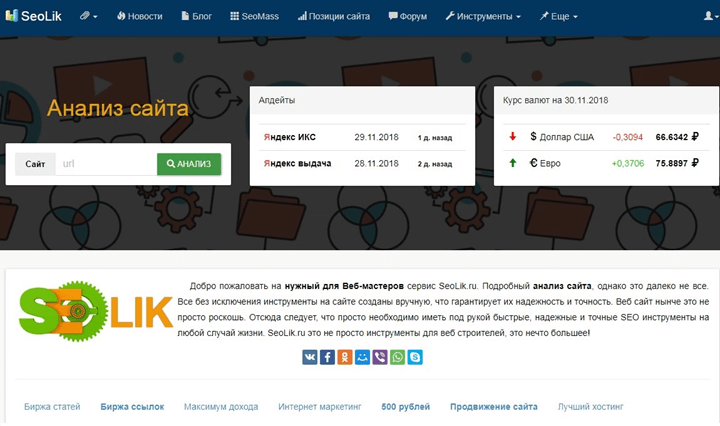The width and height of the screenshot is (720, 426).
Task: Click the green АНАЛИЗ button
Action: 189,164
